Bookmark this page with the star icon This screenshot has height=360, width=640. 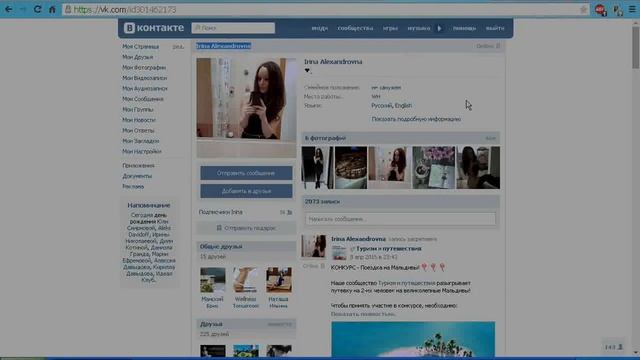click(583, 9)
